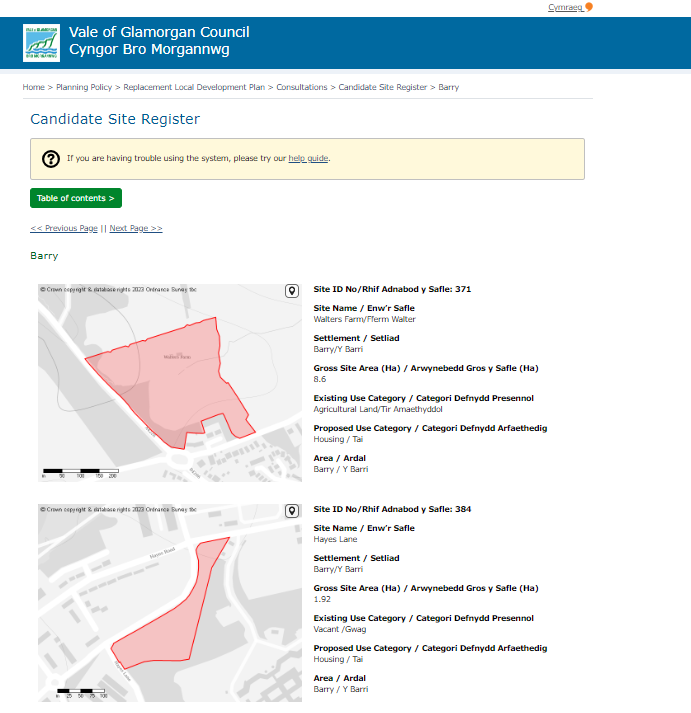Image resolution: width=691 pixels, height=713 pixels.
Task: Select the 1.92 gross site area value
Action: pos(322,599)
